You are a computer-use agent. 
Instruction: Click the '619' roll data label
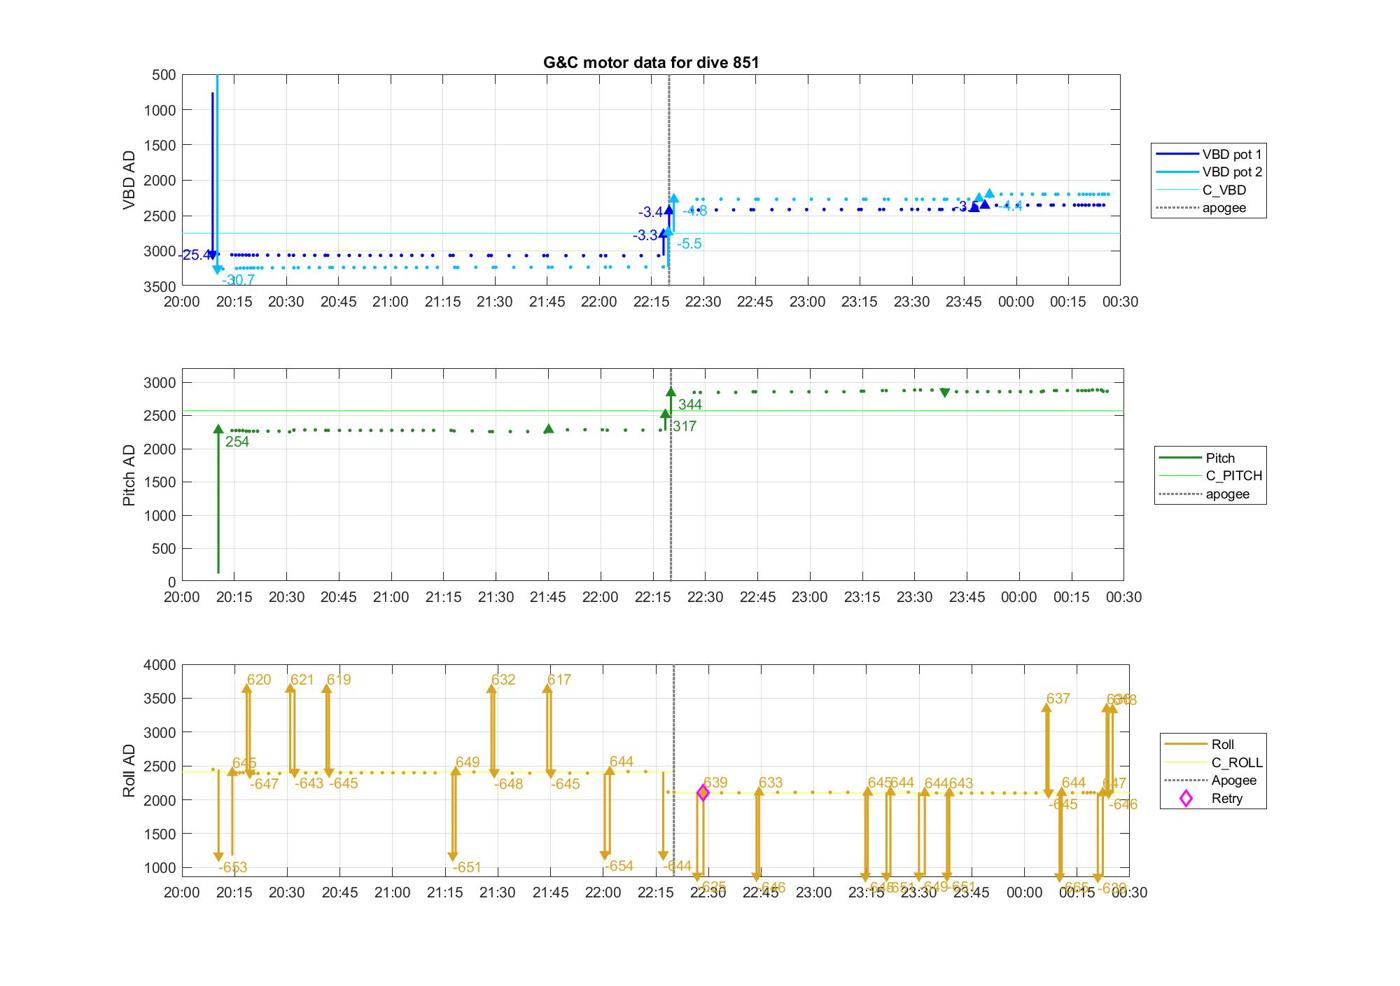coord(339,680)
